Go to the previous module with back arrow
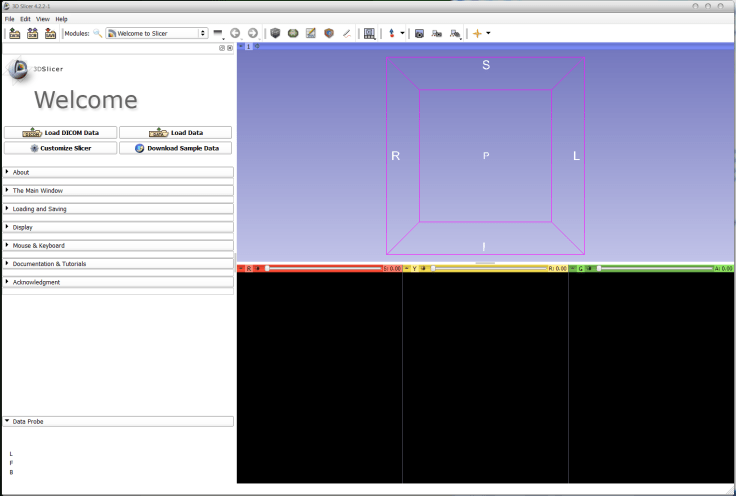The width and height of the screenshot is (736, 496). pyautogui.click(x=235, y=33)
